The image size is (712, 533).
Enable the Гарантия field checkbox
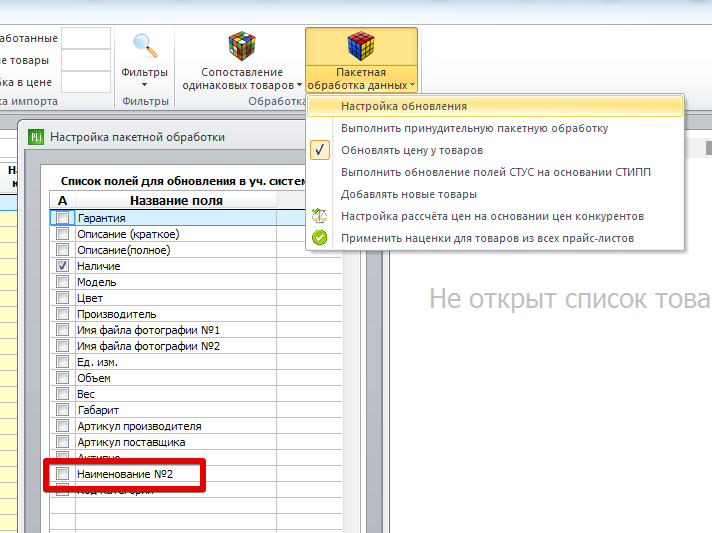pos(63,217)
